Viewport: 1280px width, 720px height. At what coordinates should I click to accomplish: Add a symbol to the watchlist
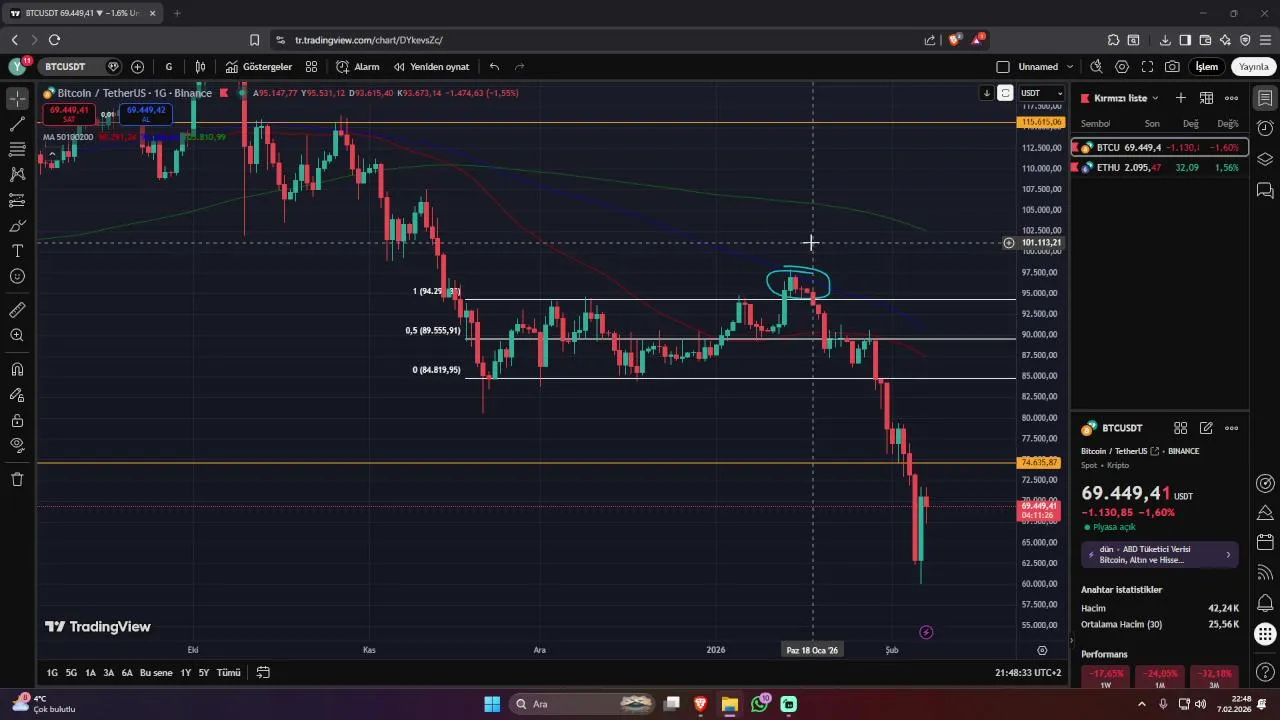[x=1180, y=98]
